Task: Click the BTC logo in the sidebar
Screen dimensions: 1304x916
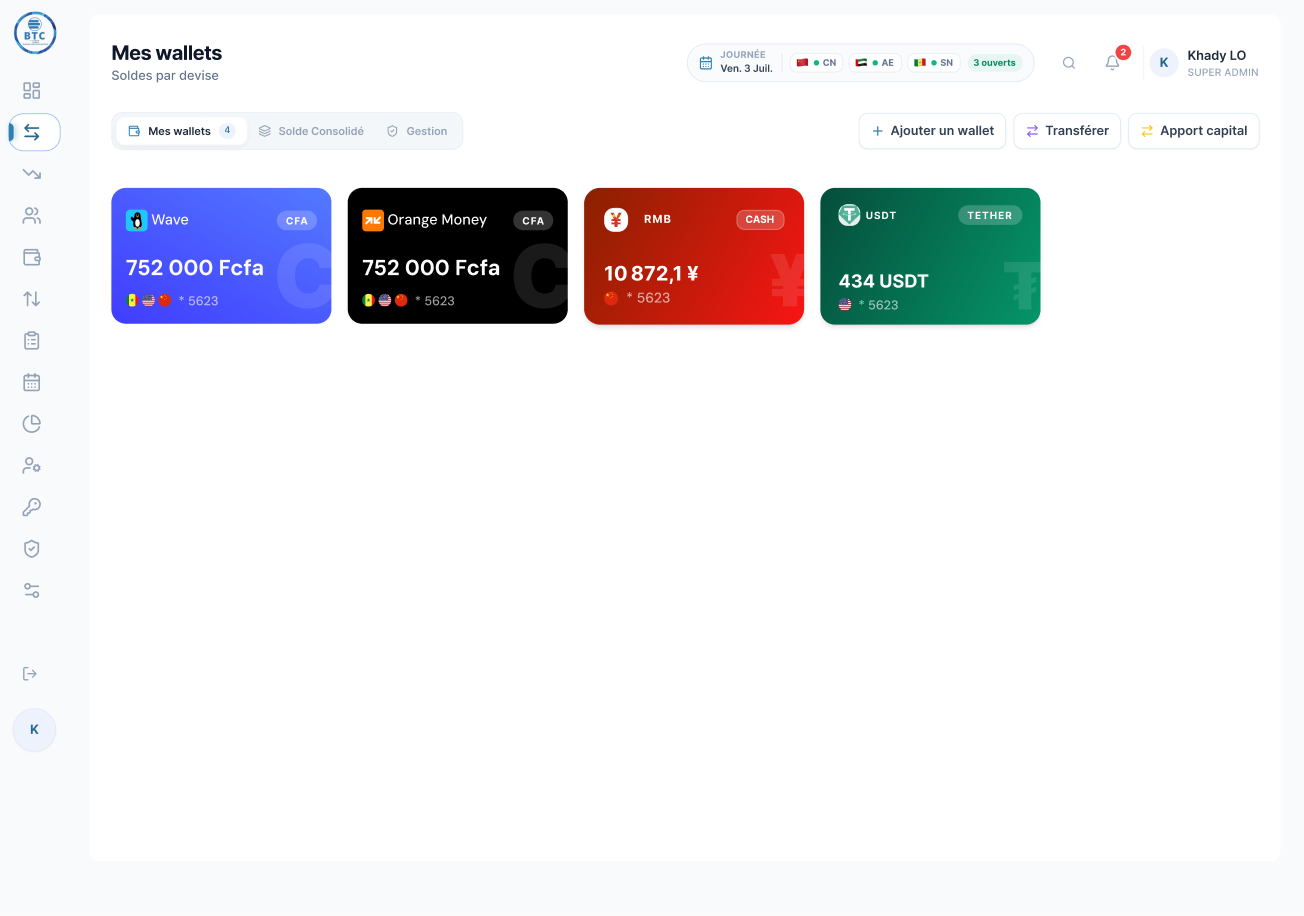Action: click(x=35, y=33)
